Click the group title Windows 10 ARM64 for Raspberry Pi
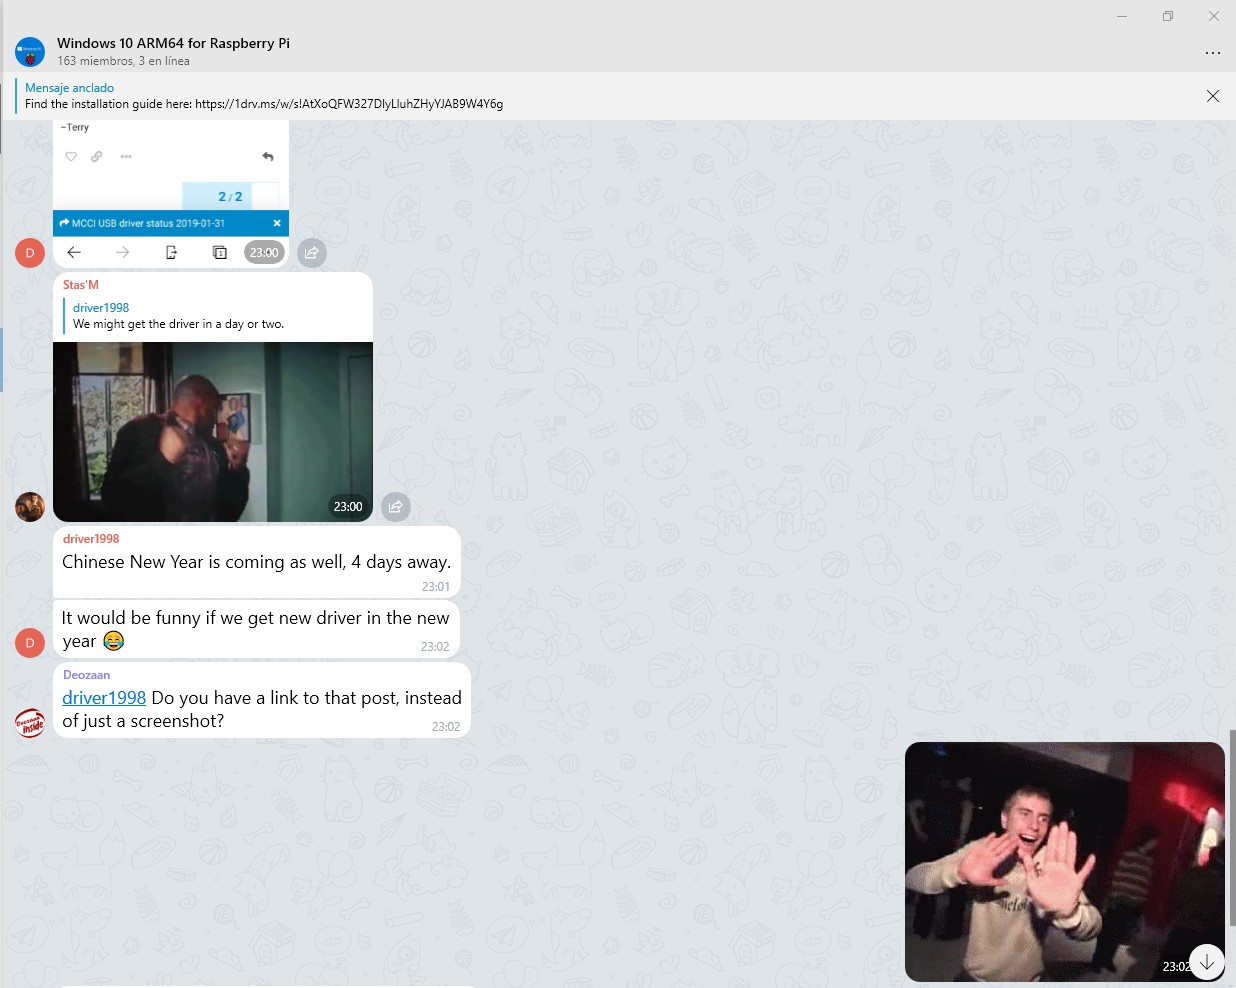The width and height of the screenshot is (1236, 988). pos(173,43)
